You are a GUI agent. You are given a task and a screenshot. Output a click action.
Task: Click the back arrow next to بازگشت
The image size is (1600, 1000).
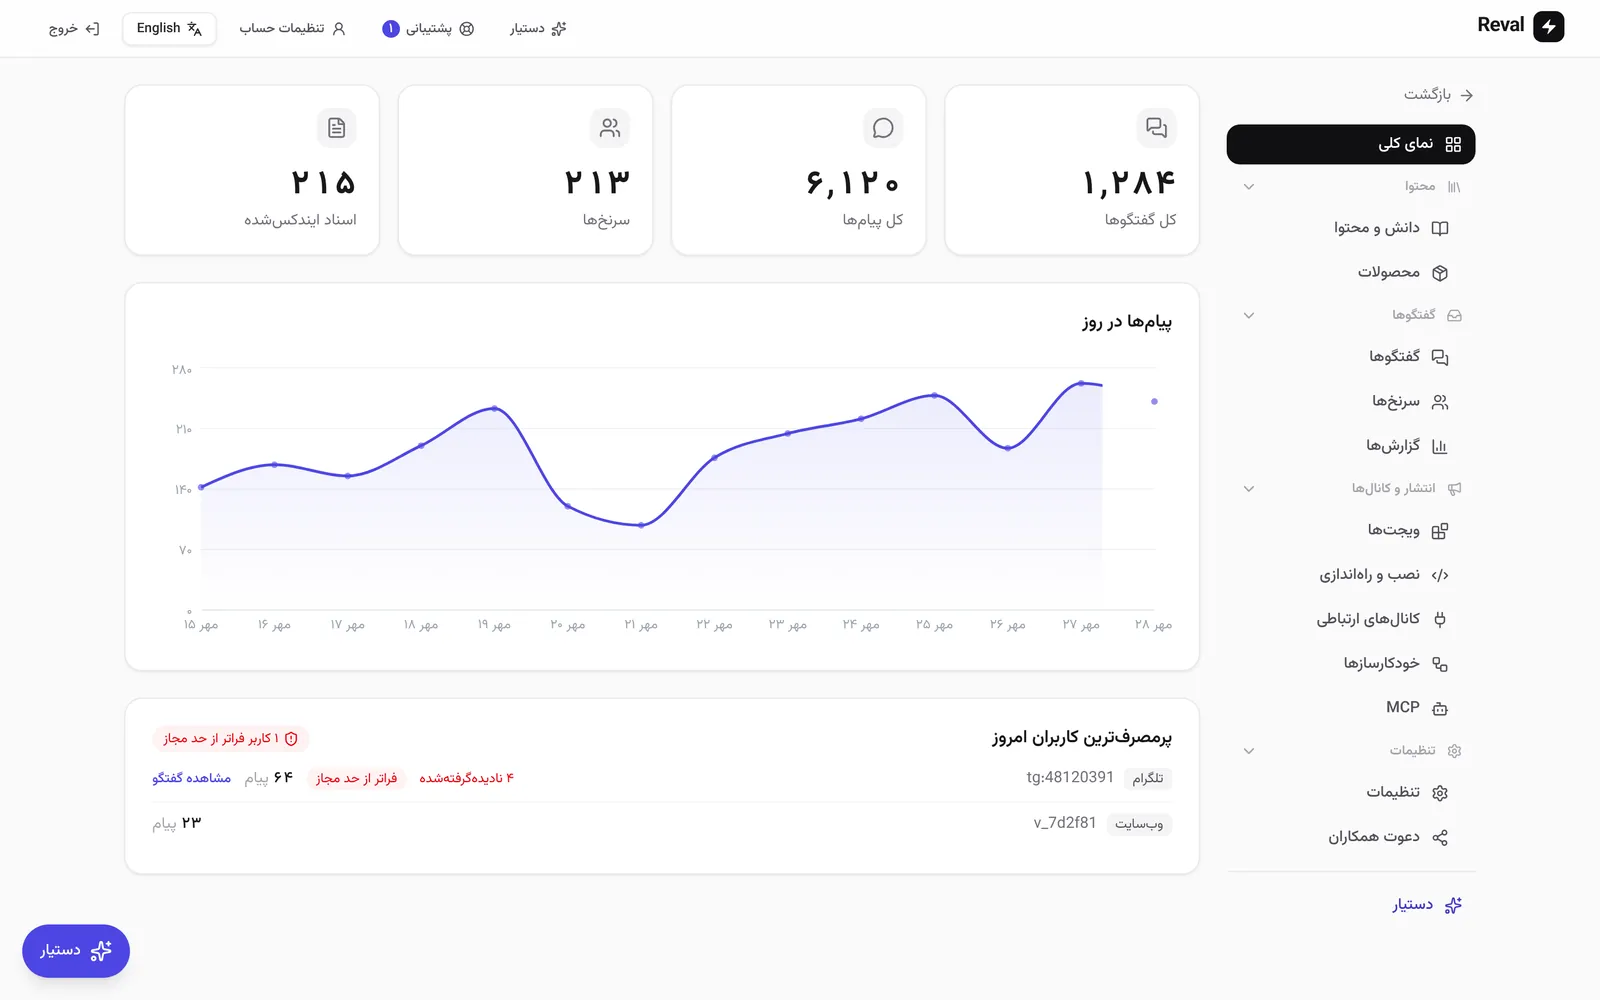pos(1467,95)
